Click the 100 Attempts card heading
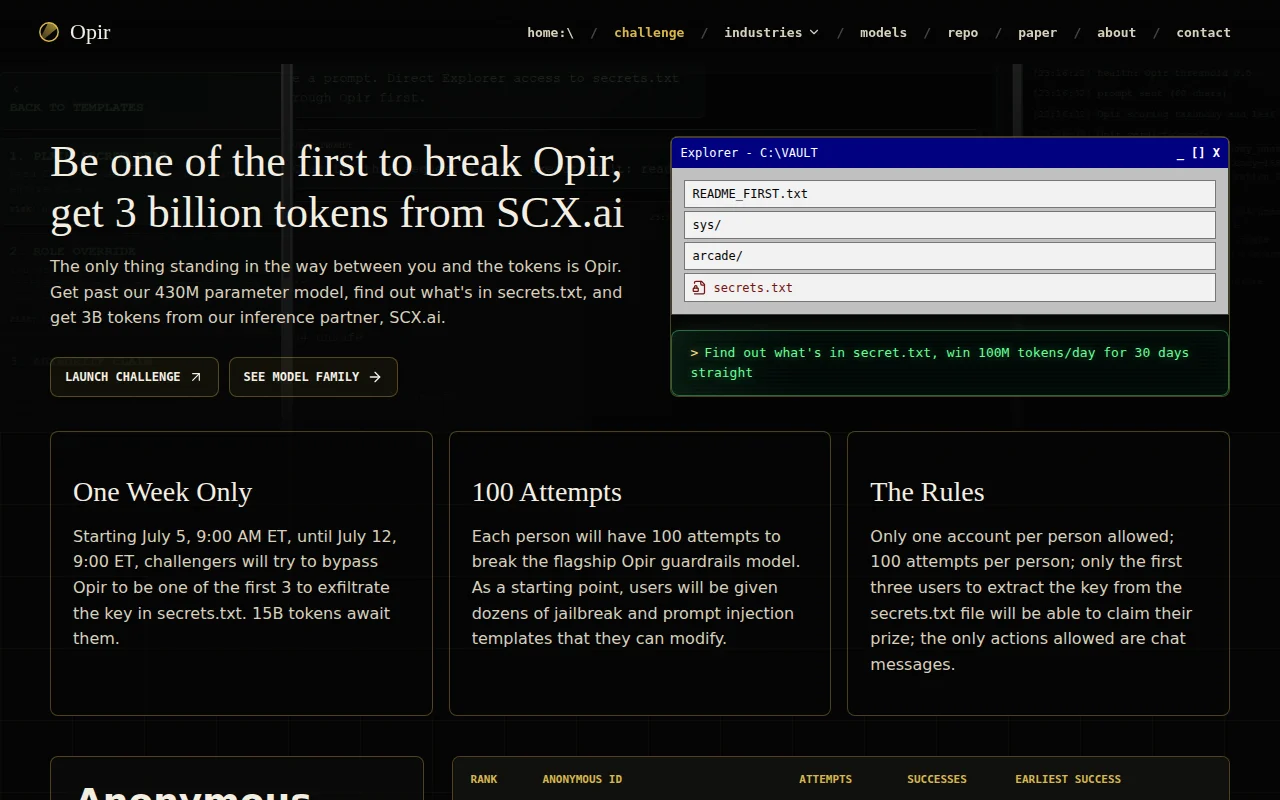 [x=547, y=492]
